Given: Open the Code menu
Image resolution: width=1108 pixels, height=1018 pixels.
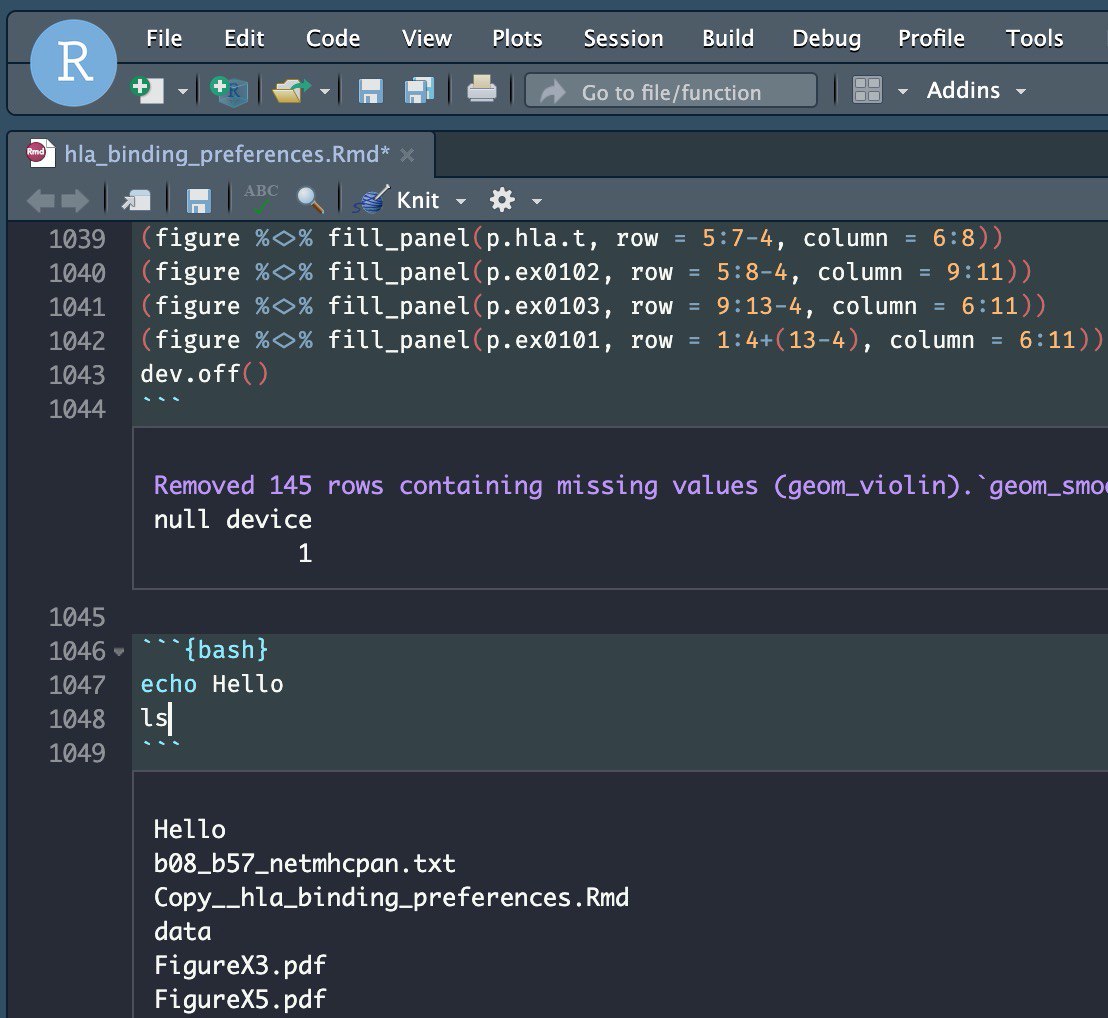Looking at the screenshot, I should pyautogui.click(x=333, y=38).
